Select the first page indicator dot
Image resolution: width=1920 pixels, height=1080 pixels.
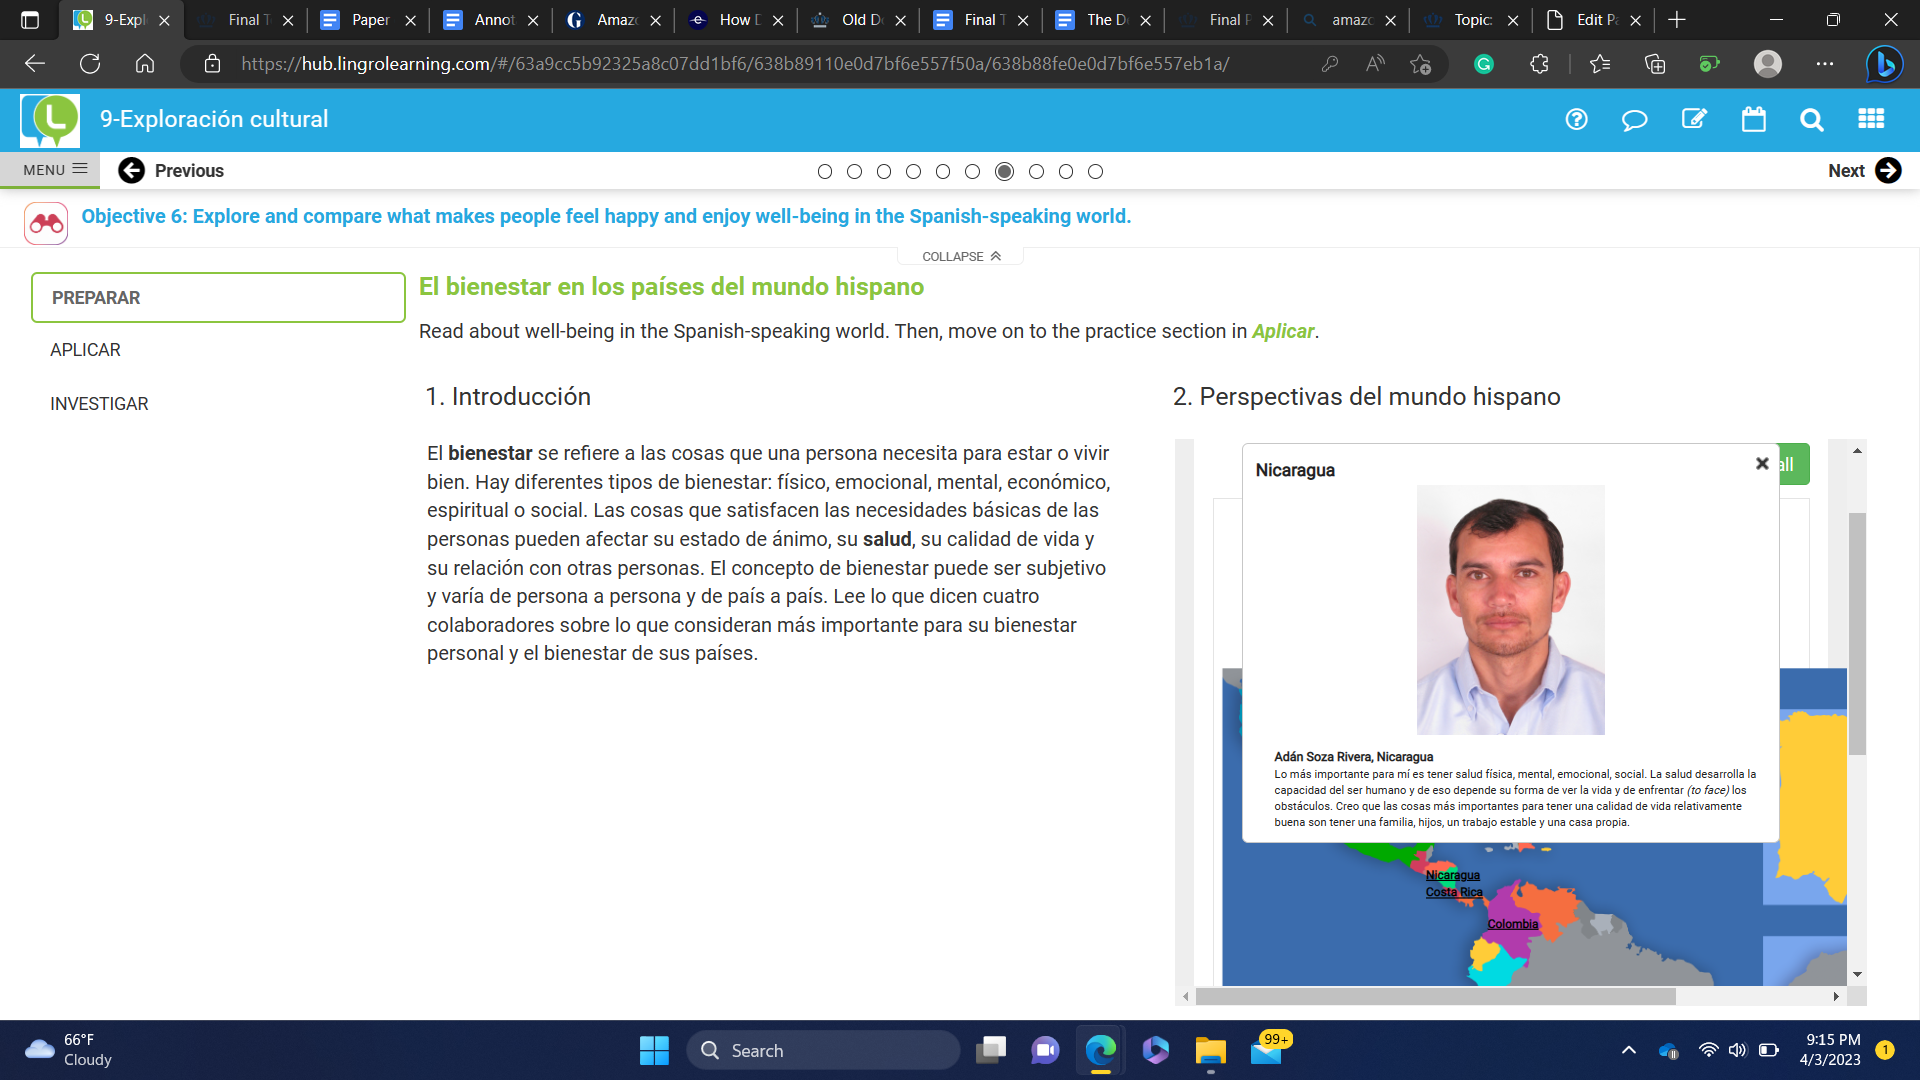[x=825, y=172]
